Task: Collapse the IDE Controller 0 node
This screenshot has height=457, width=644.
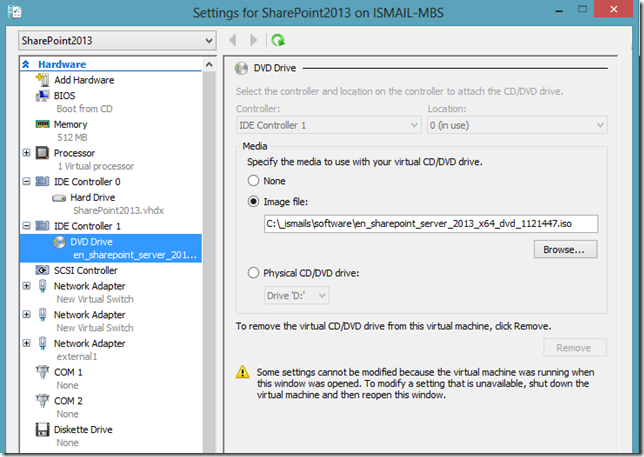Action: point(26,181)
